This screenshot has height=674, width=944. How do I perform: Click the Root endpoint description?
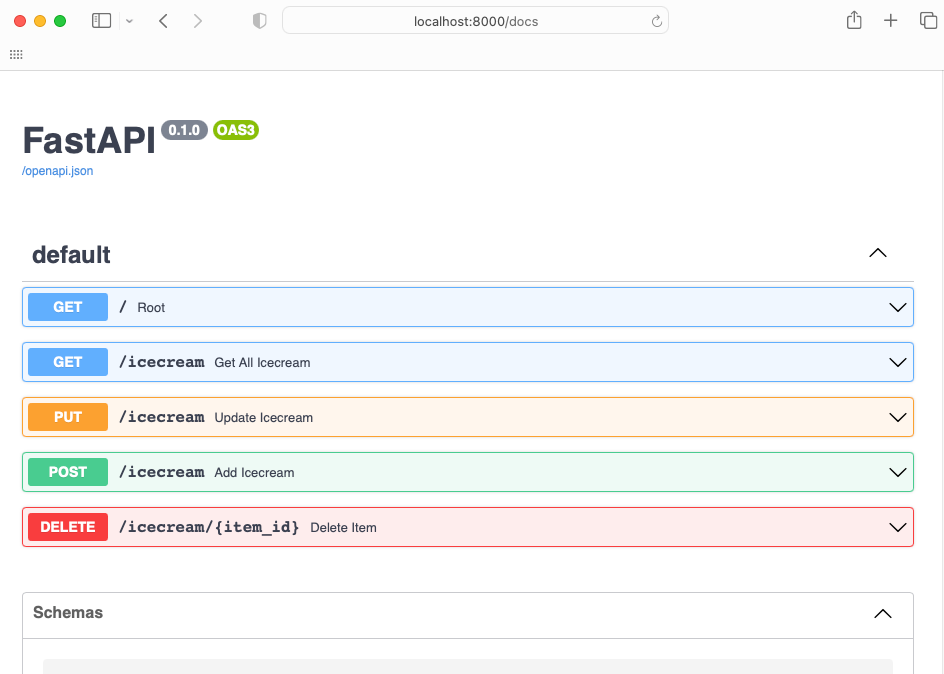click(x=151, y=308)
